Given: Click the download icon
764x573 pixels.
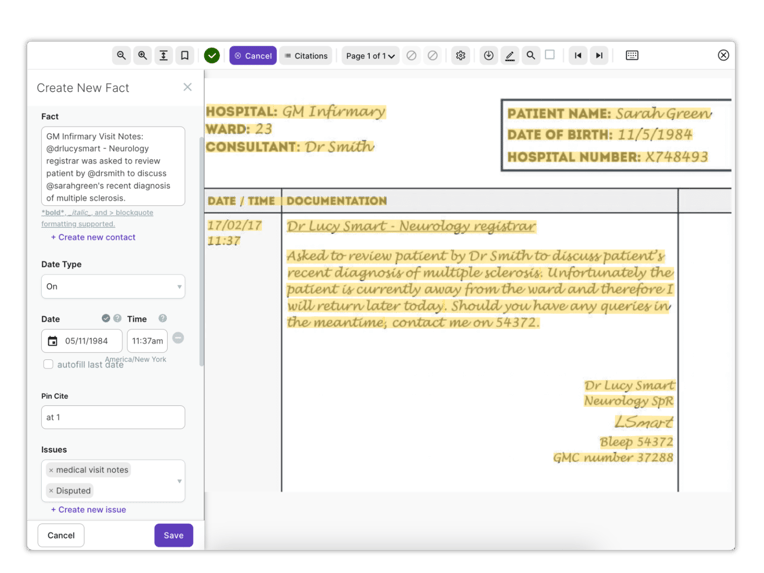Looking at the screenshot, I should pos(488,56).
